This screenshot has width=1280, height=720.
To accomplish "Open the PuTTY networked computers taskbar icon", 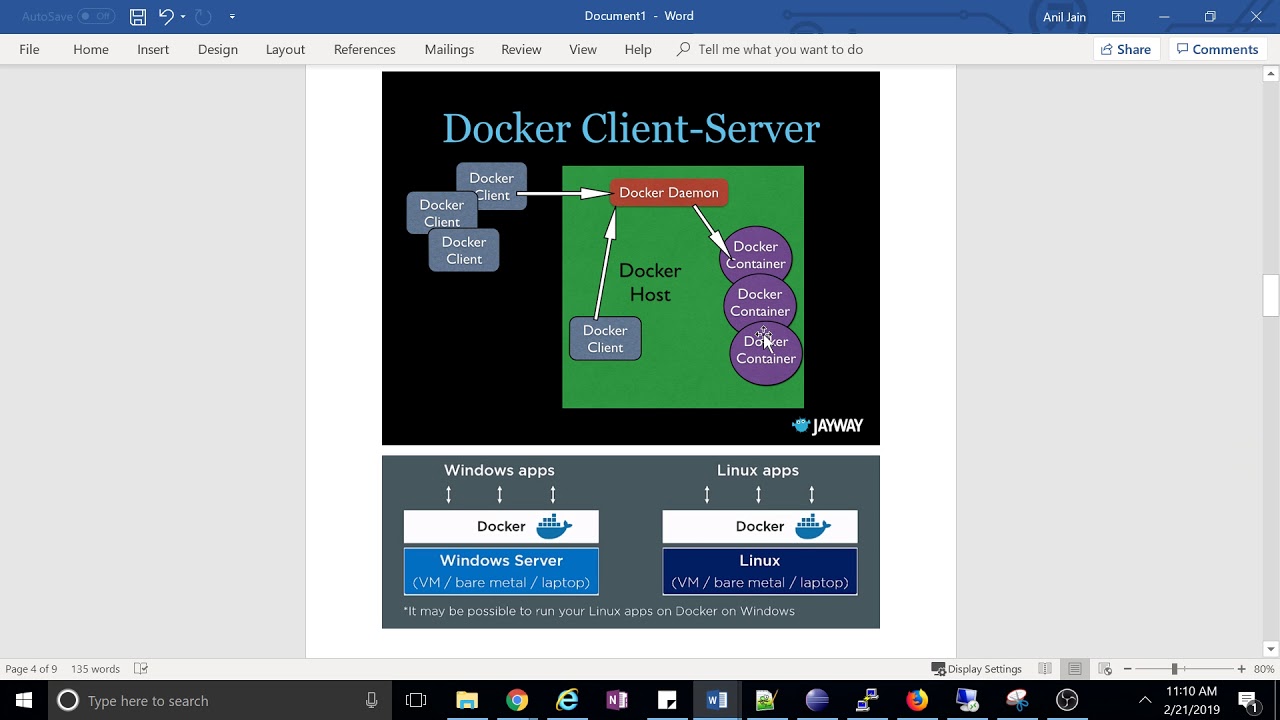I will (867, 700).
